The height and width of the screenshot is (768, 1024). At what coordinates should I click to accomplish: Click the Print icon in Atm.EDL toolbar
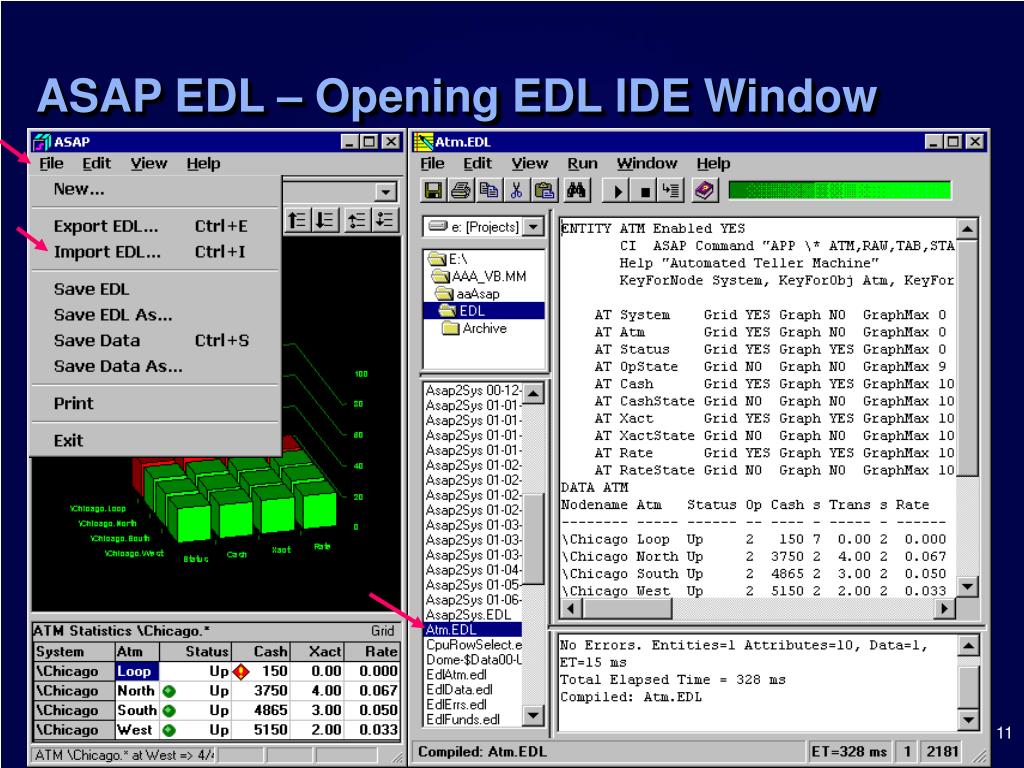point(460,191)
